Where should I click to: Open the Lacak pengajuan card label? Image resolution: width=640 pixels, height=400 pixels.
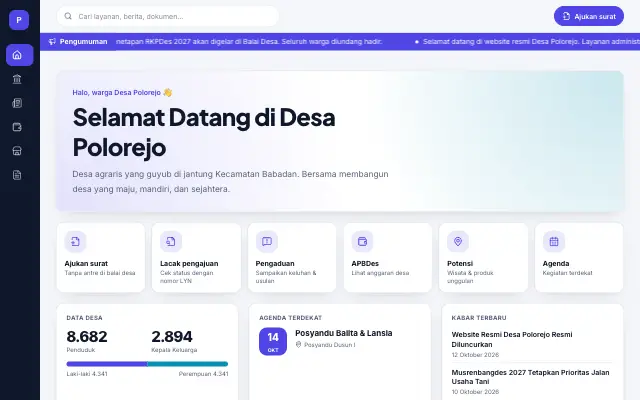point(189,264)
